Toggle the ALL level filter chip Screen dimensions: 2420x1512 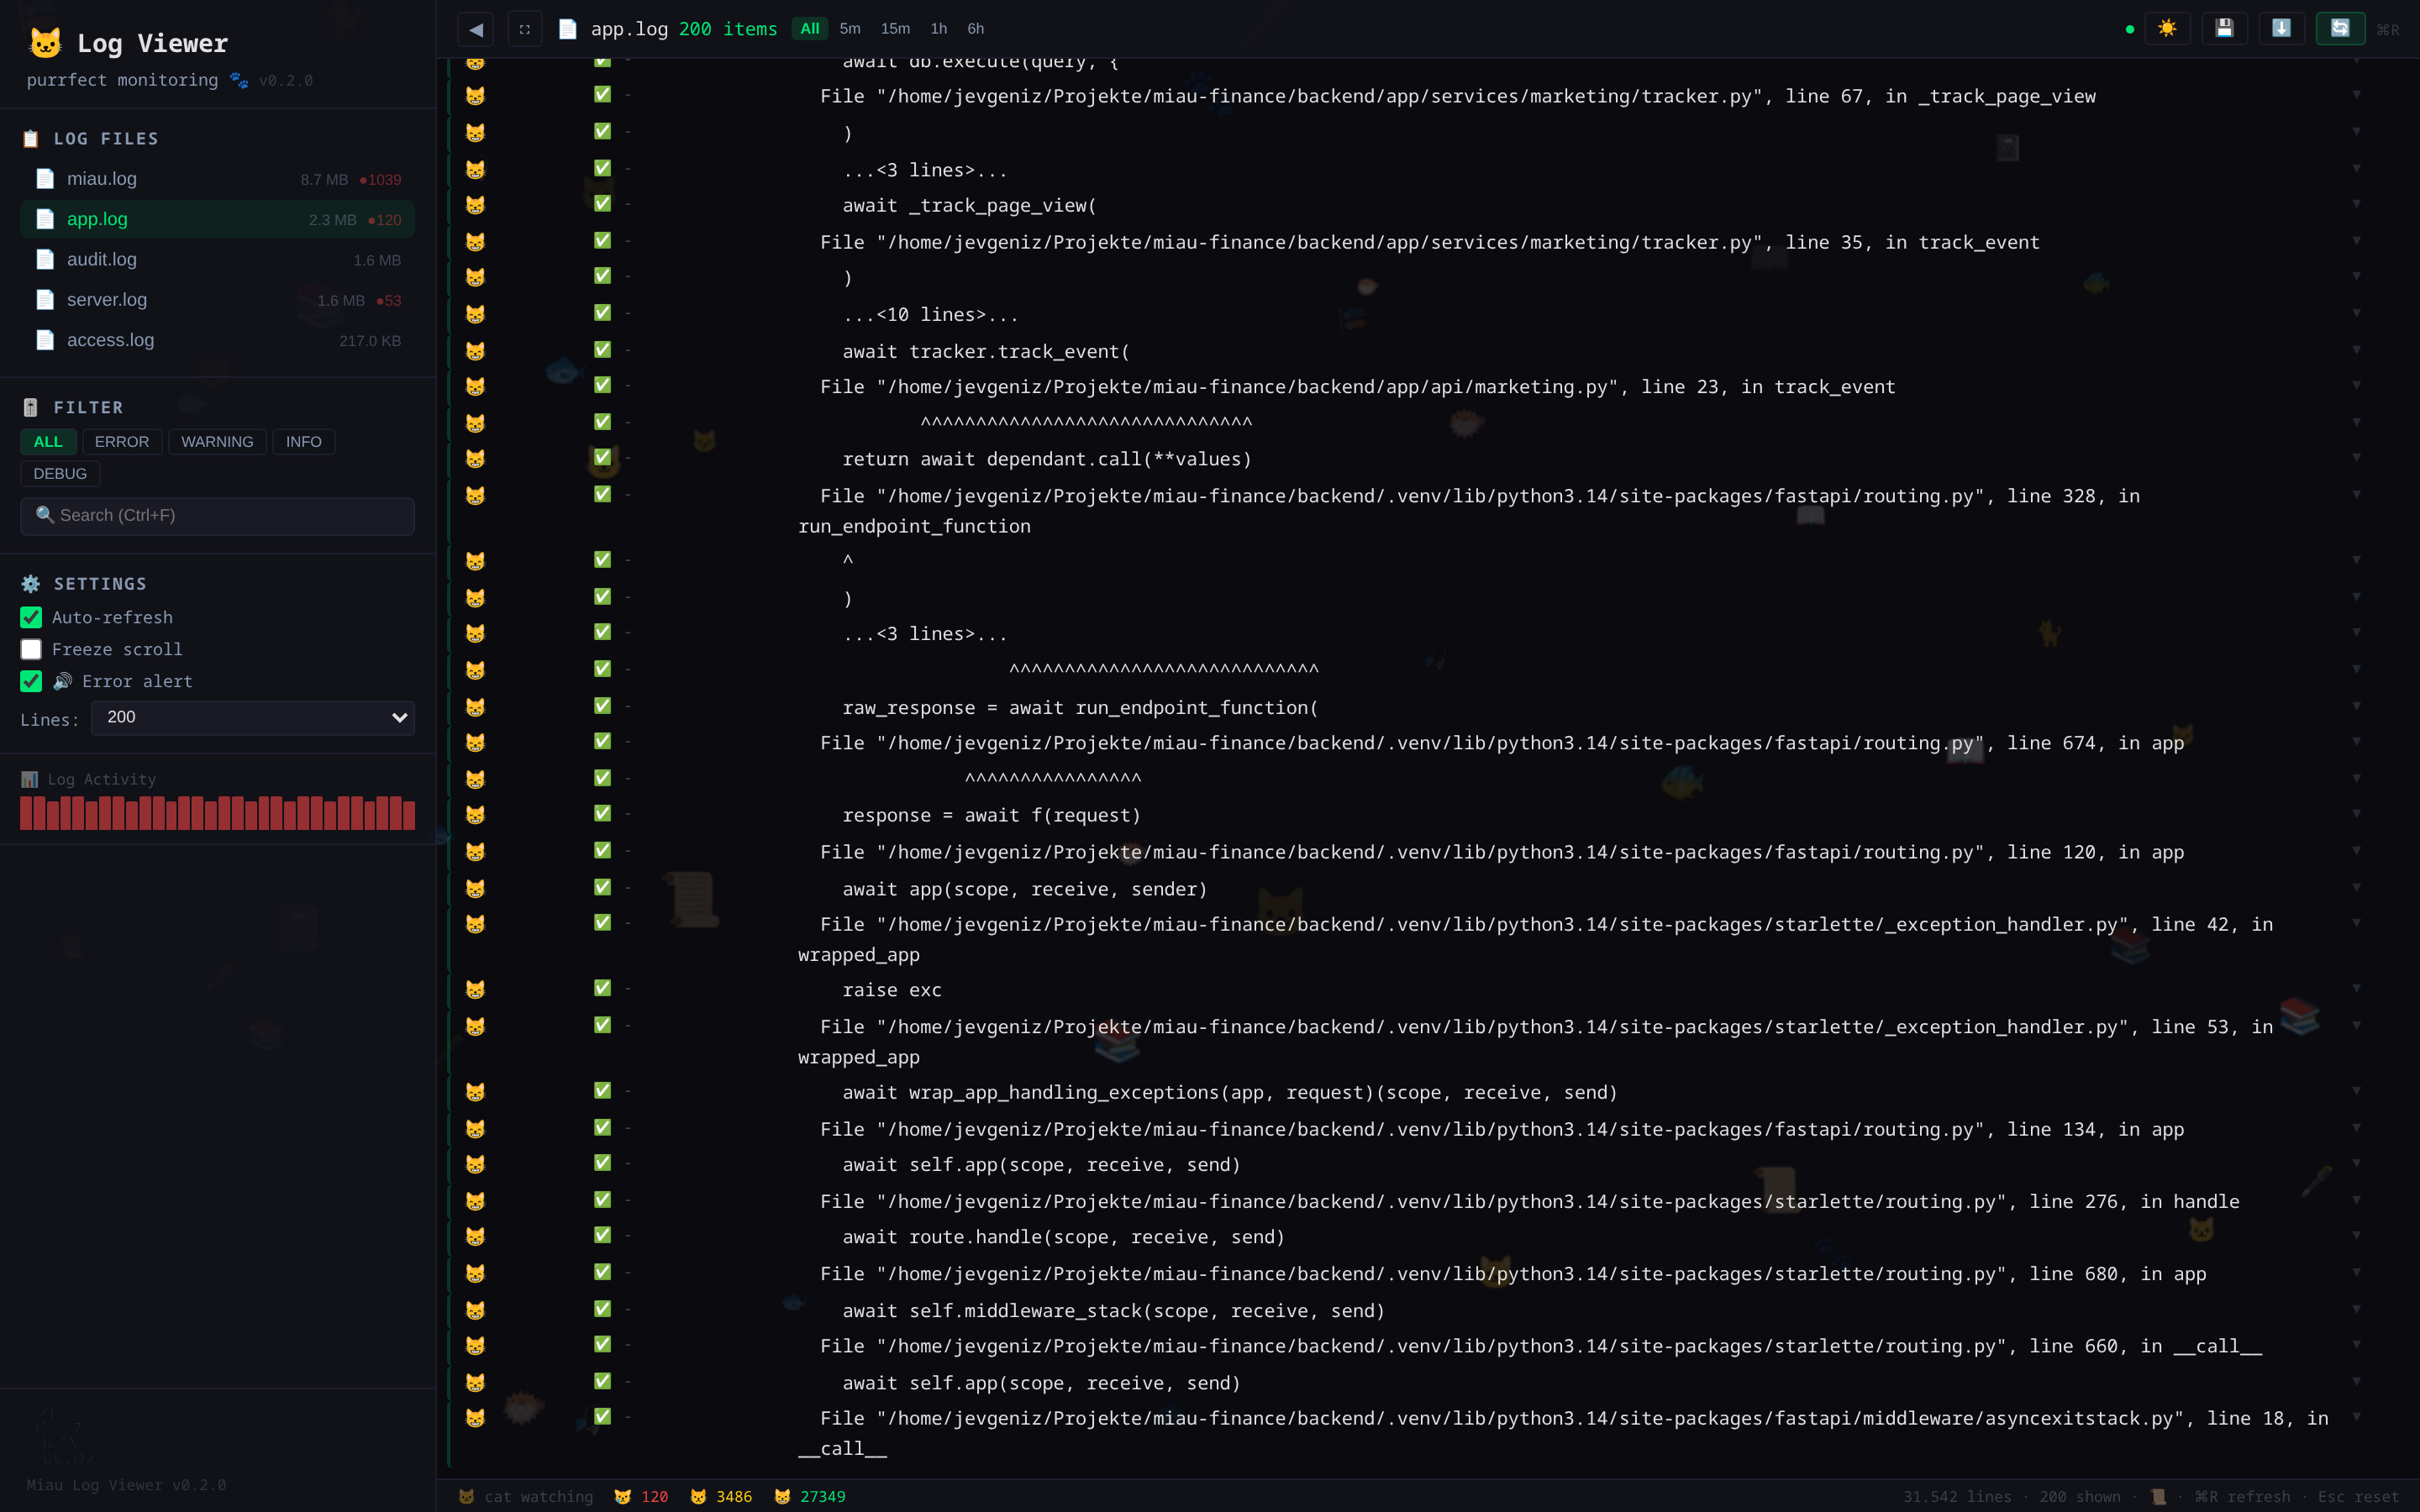(x=48, y=441)
